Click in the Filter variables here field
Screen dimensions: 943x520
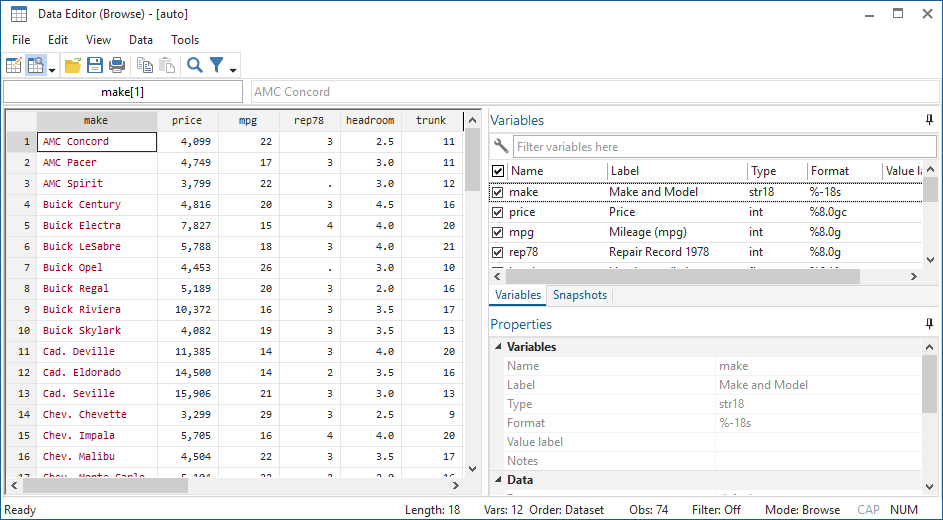[x=725, y=147]
